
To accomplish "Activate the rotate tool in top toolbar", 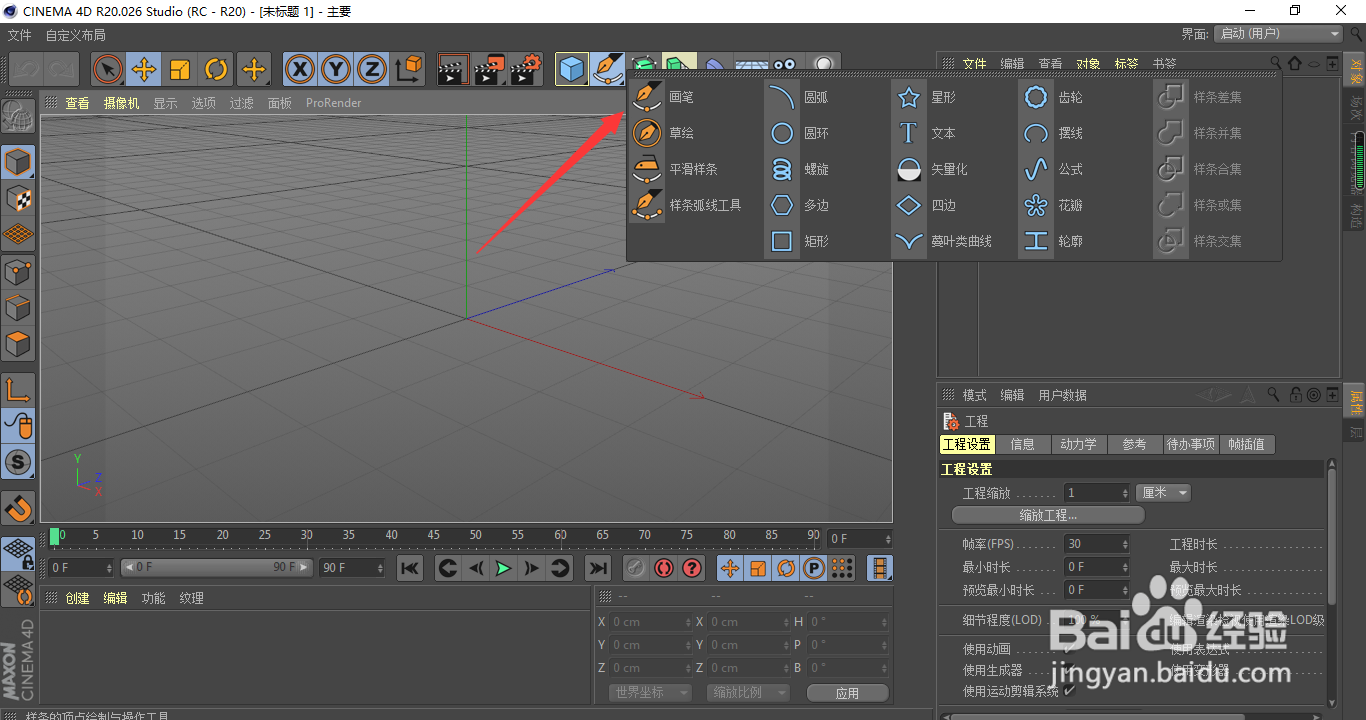I will pyautogui.click(x=216, y=69).
